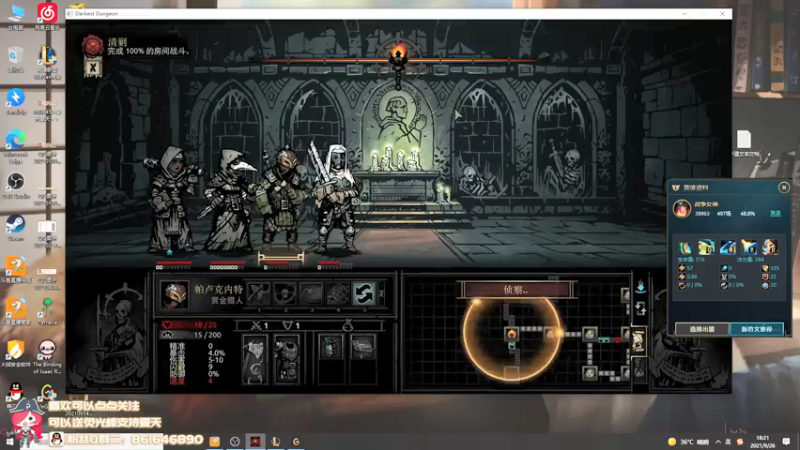This screenshot has width=800, height=450.
Task: Switch to the inventory tab below map
Action: (639, 368)
